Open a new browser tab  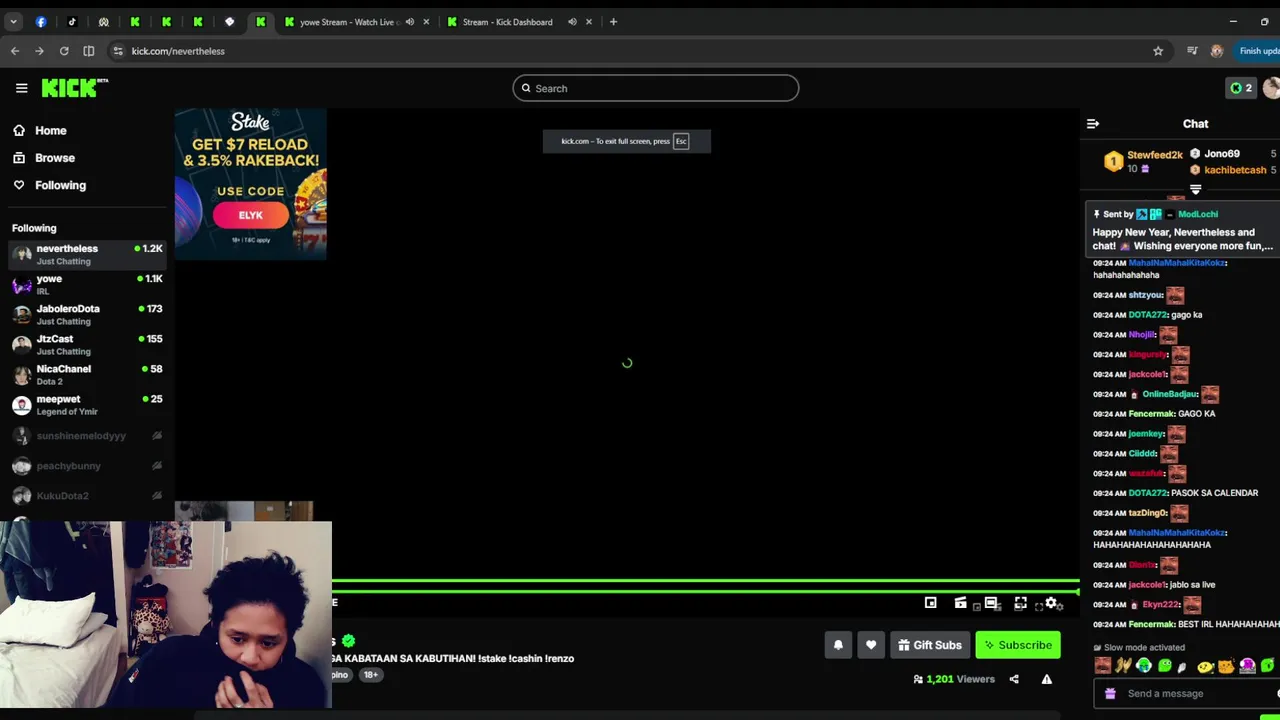coord(613,22)
